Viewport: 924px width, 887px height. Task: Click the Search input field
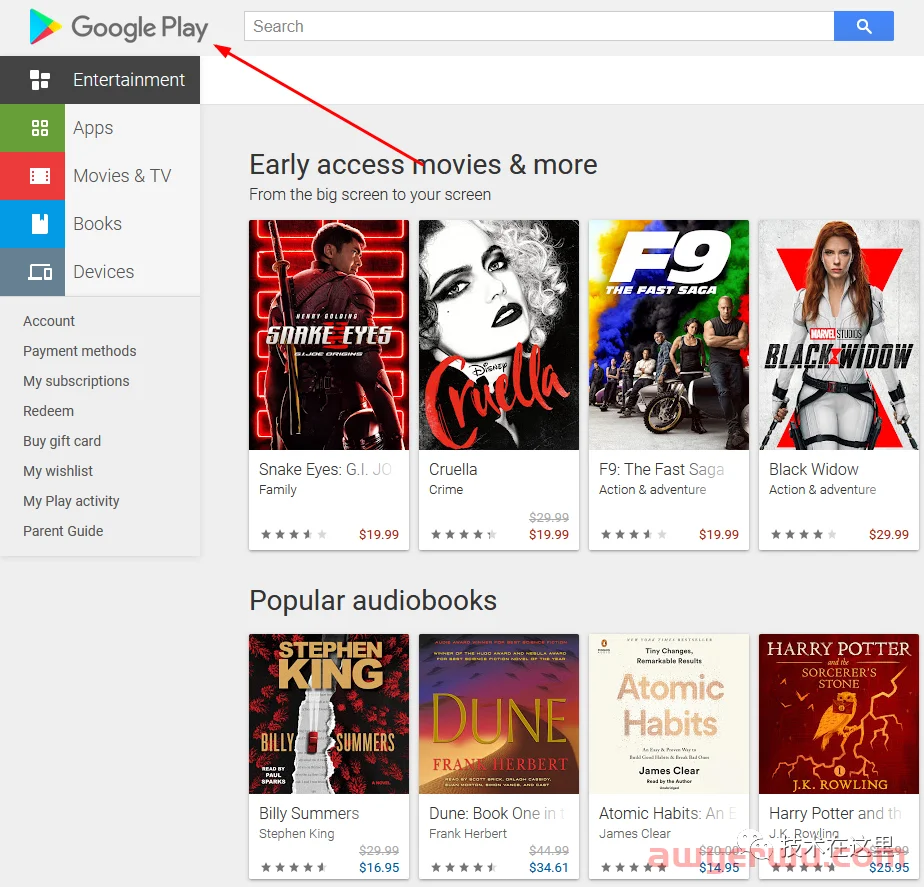tap(539, 26)
